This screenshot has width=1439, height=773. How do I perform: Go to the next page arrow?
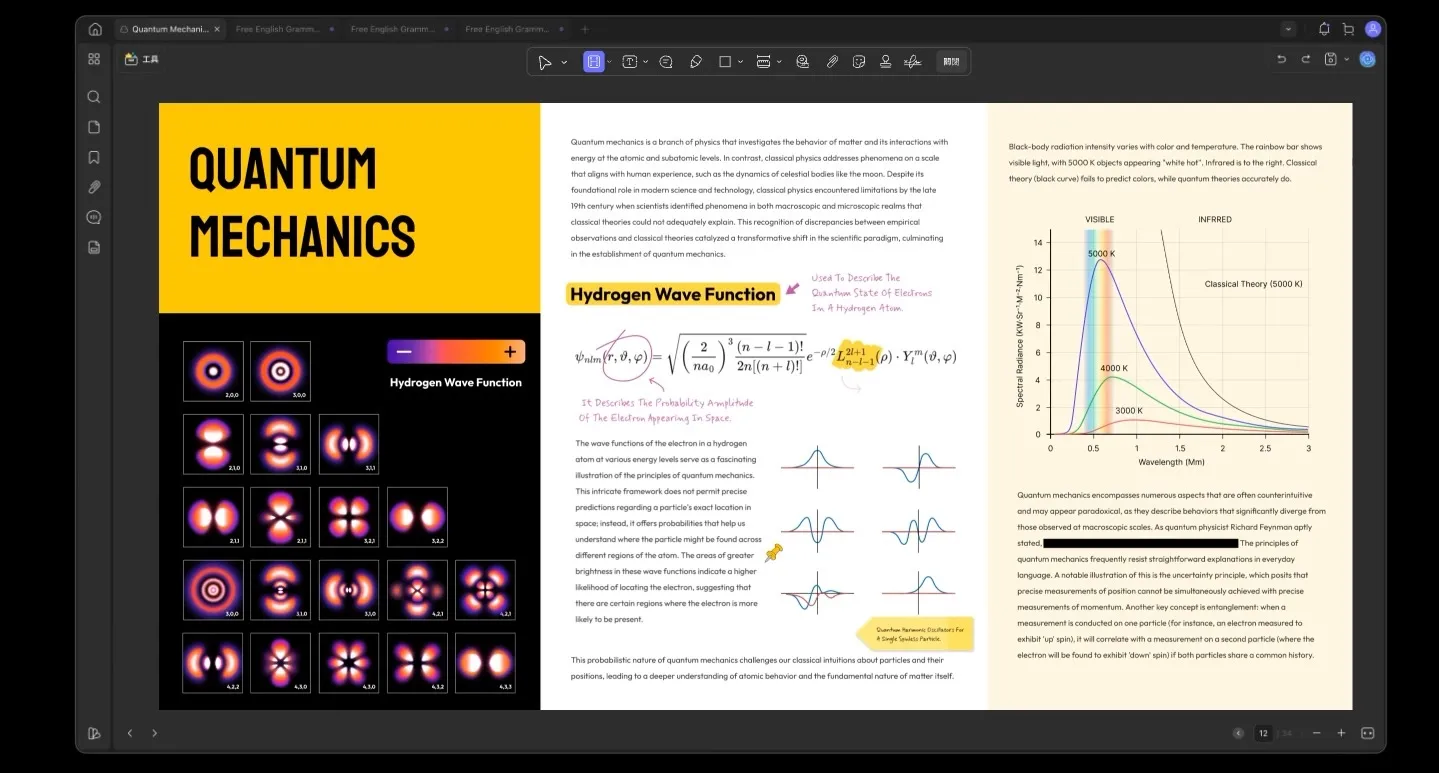[x=154, y=733]
